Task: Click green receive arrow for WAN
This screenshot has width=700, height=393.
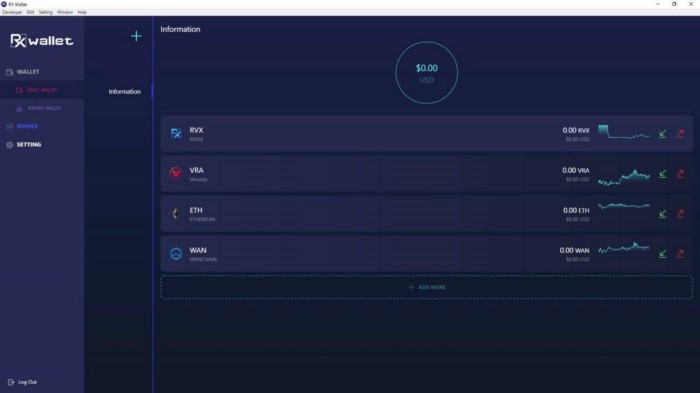Action: [x=663, y=254]
